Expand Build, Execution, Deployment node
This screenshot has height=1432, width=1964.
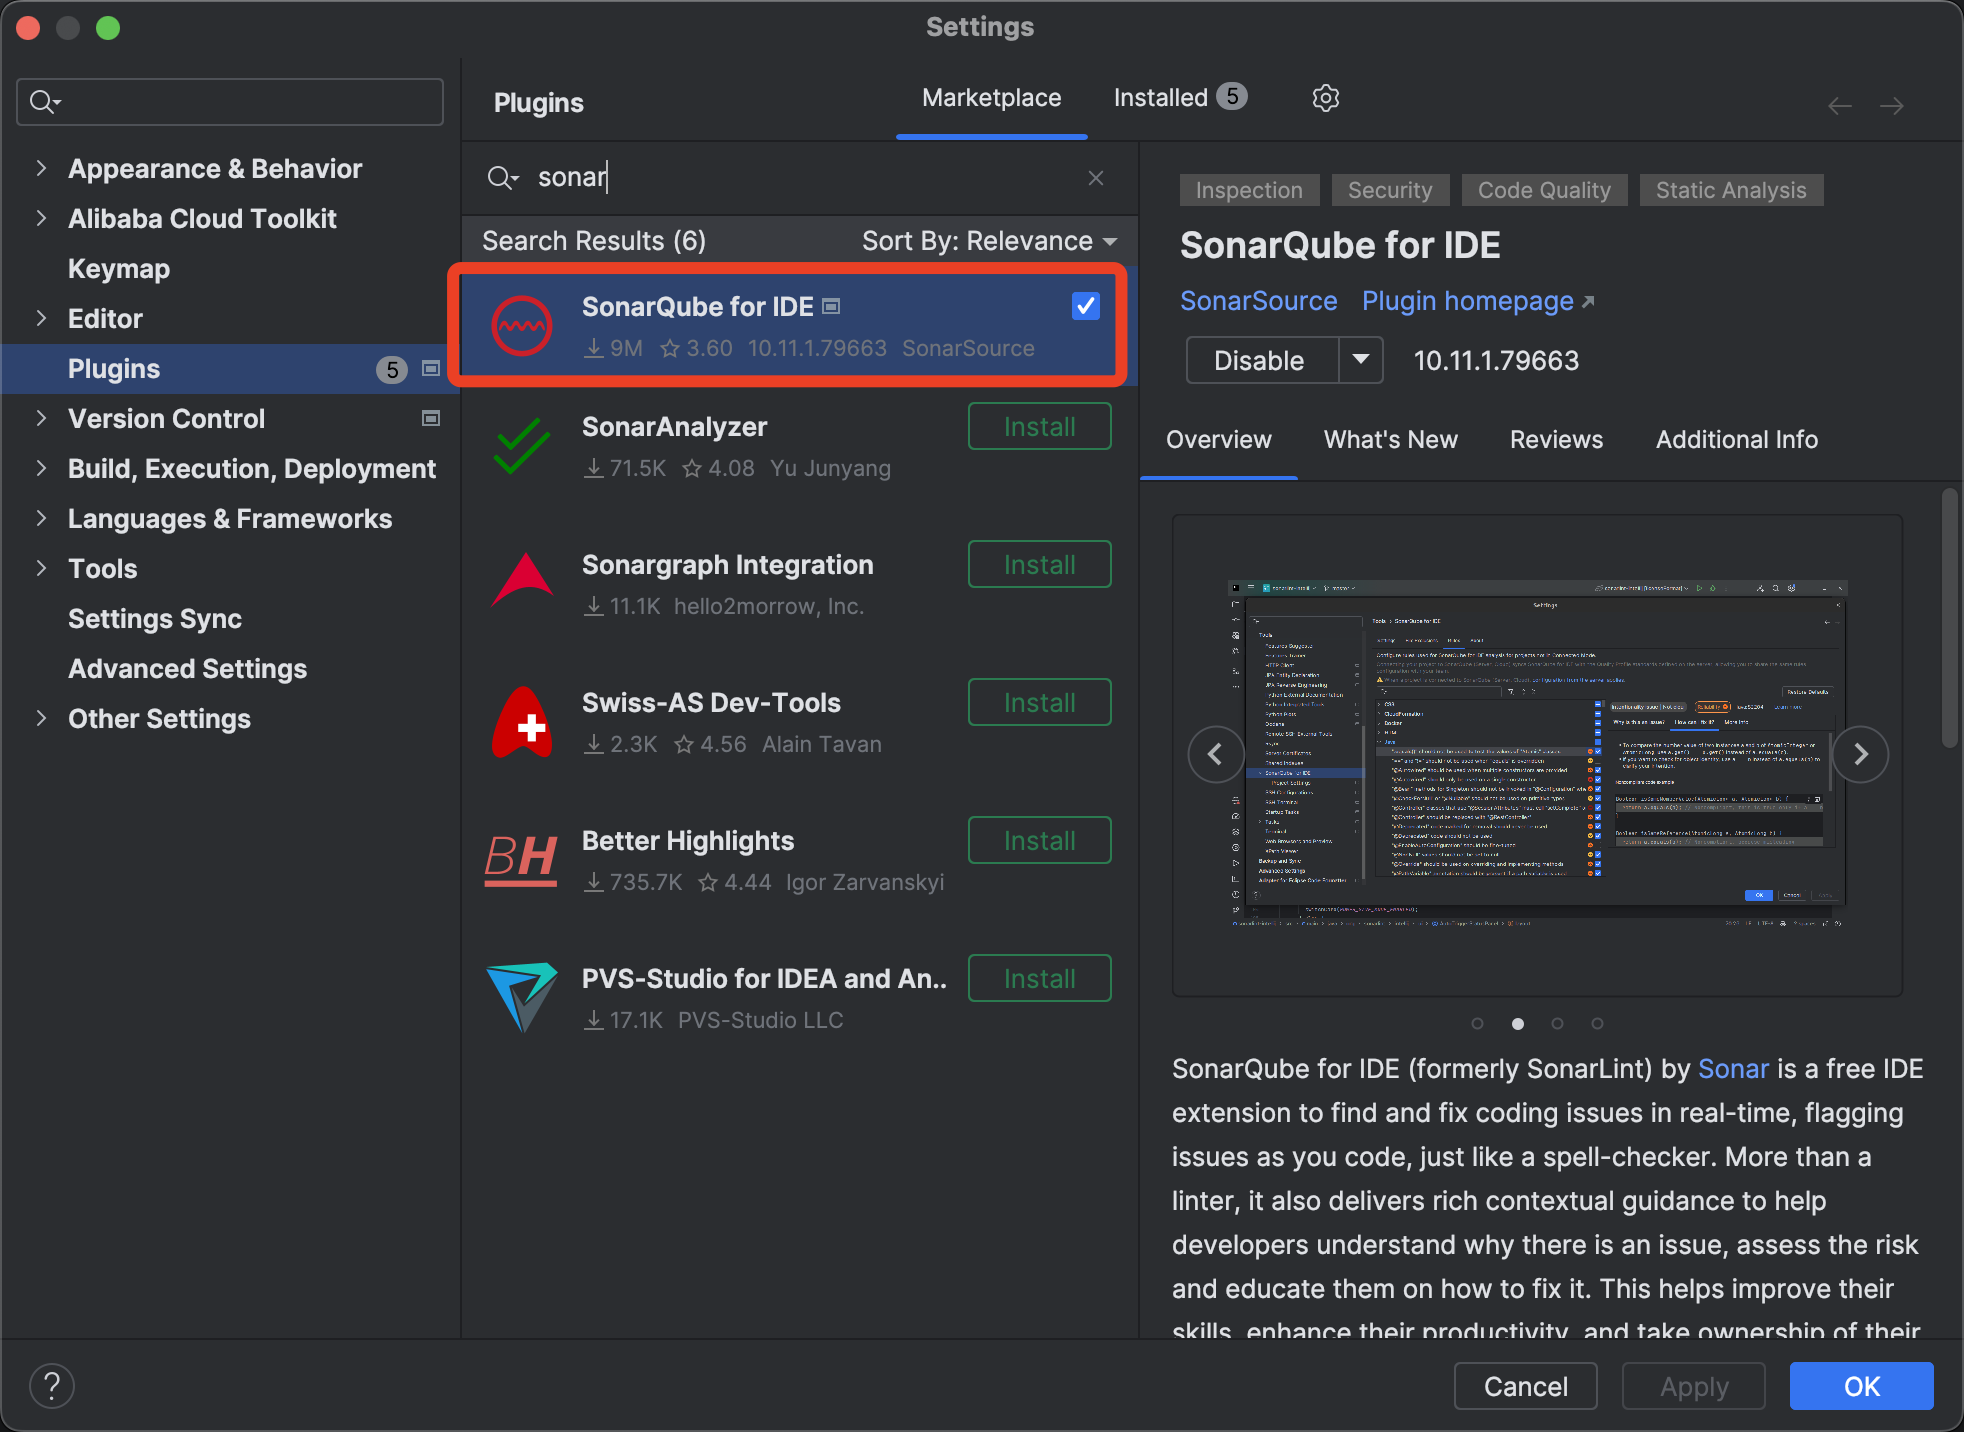coord(41,468)
